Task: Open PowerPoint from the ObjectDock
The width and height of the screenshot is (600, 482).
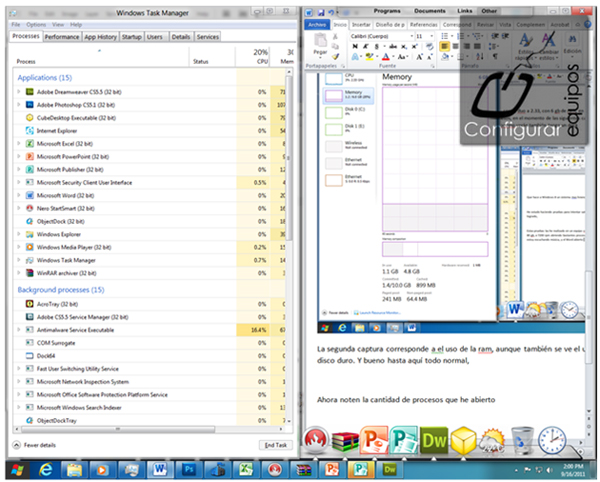Action: [374, 440]
